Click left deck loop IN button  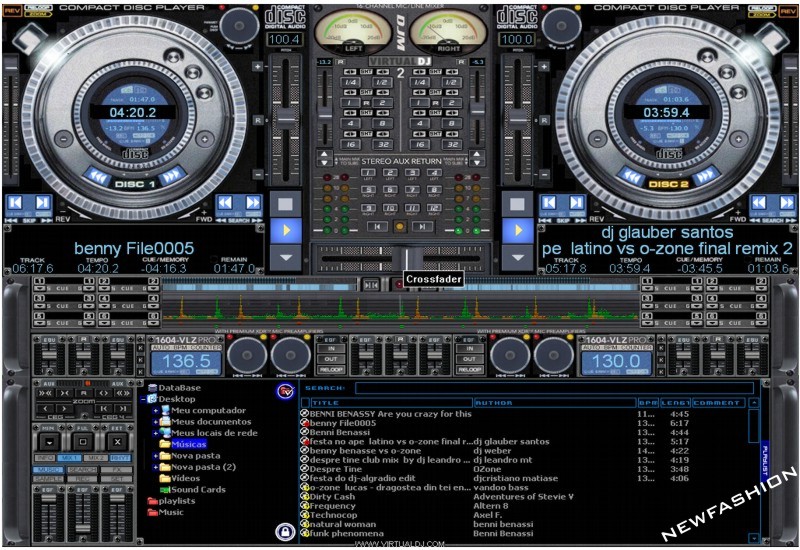331,349
